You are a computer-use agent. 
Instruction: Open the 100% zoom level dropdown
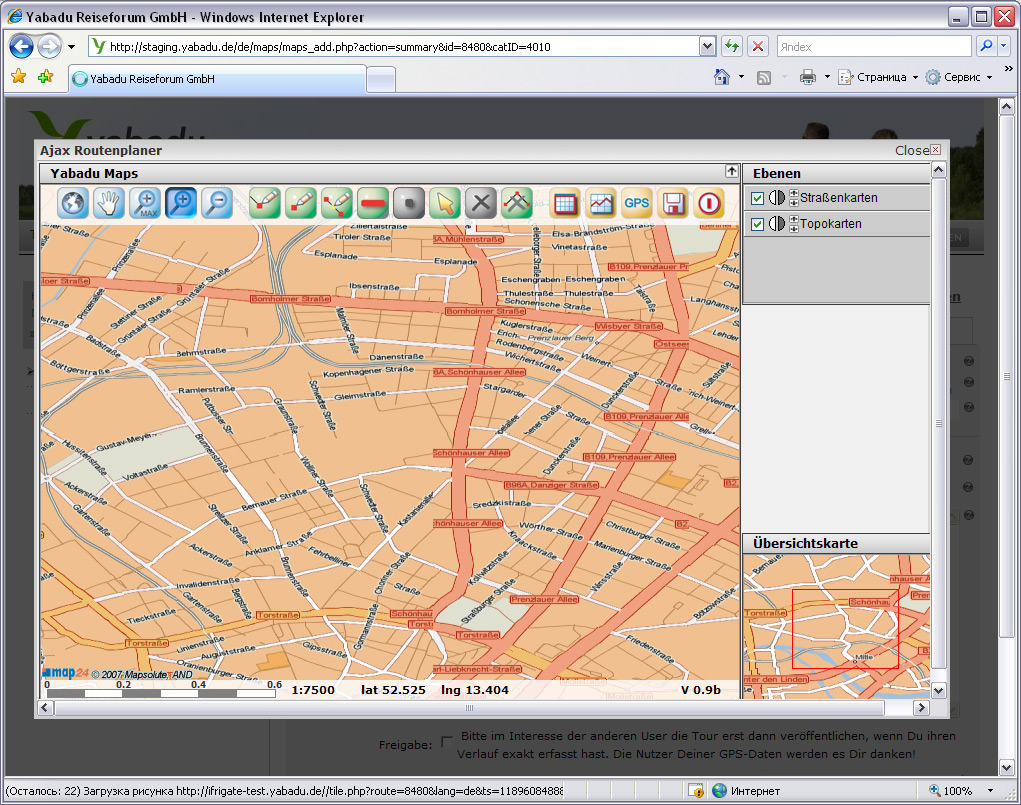990,791
